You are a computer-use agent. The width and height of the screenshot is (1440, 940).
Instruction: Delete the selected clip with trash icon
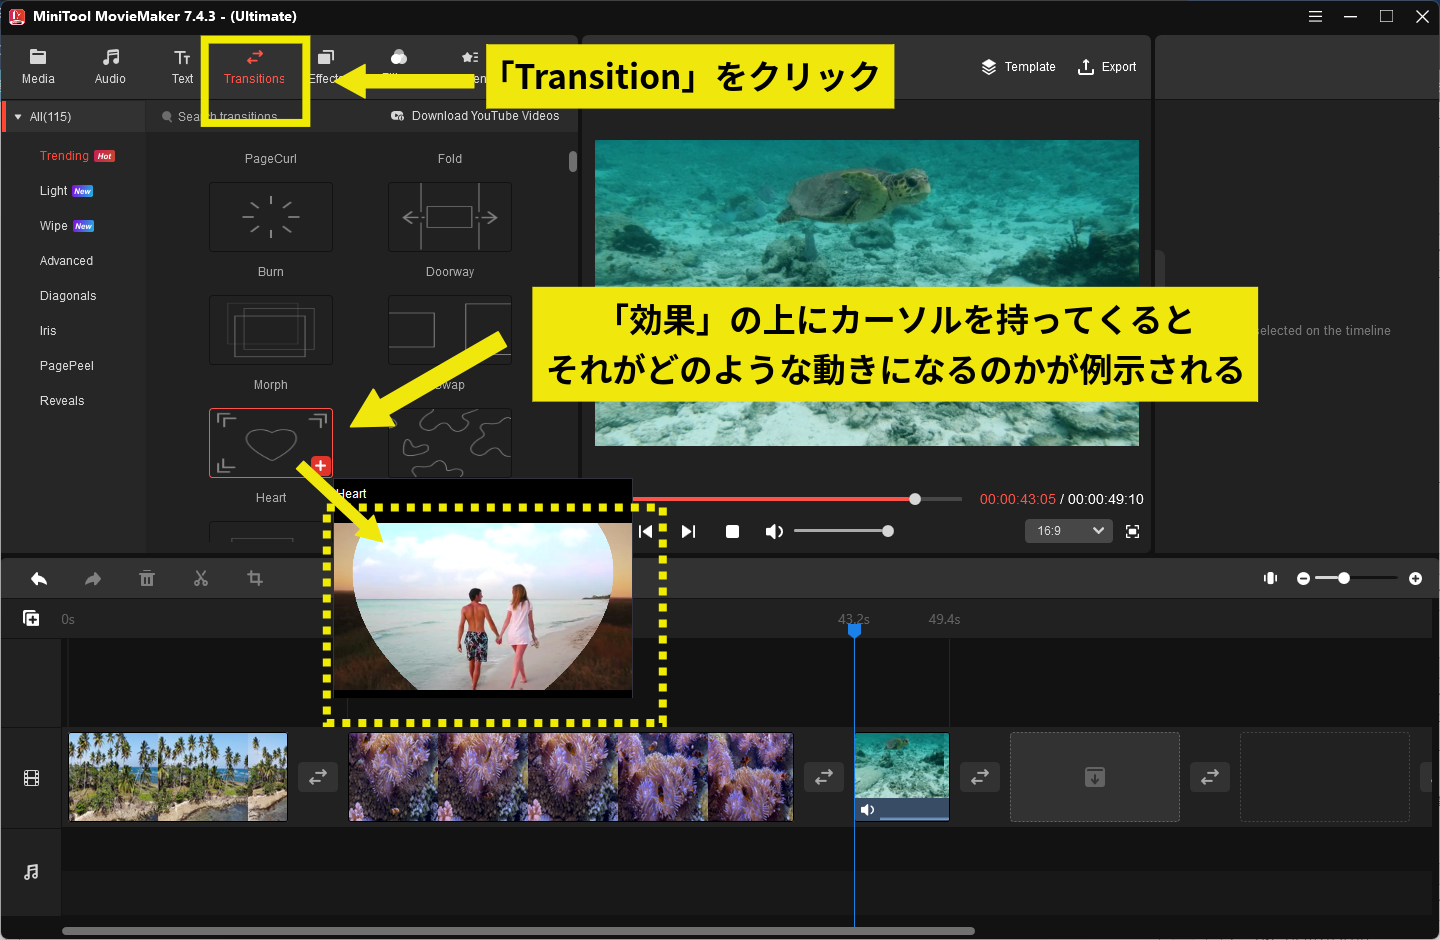(147, 578)
